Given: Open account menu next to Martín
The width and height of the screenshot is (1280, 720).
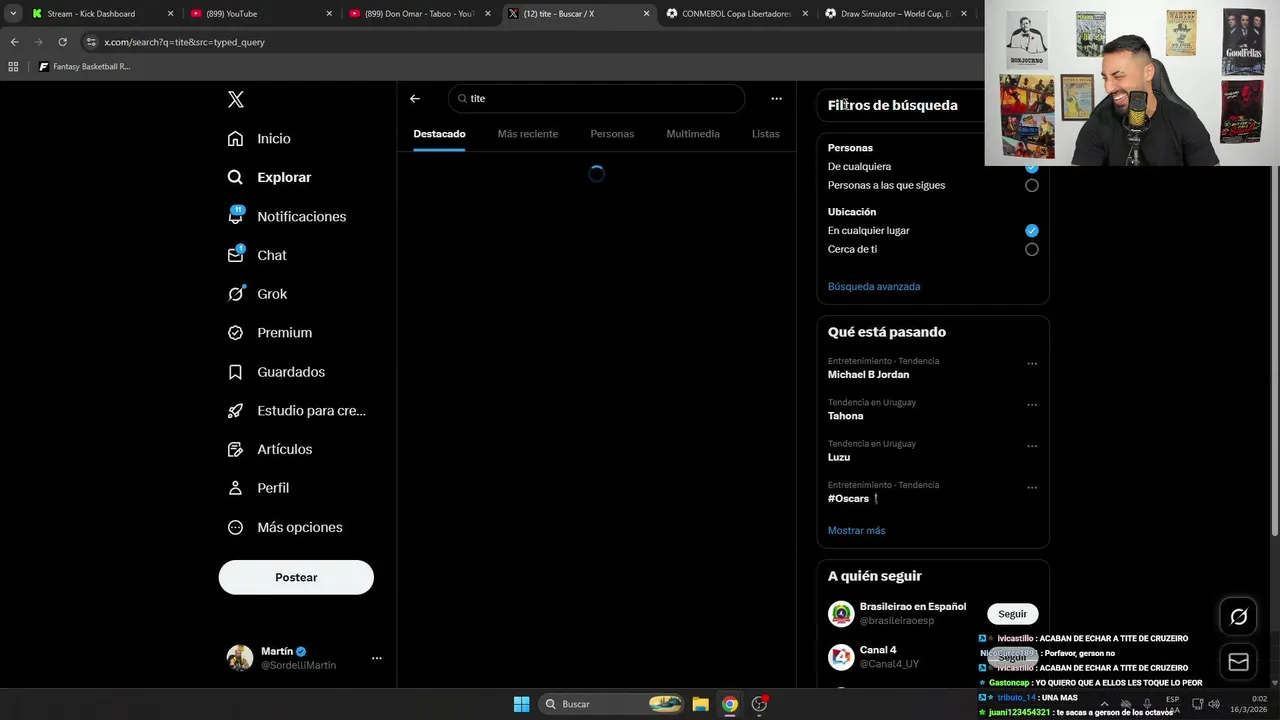Looking at the screenshot, I should (377, 658).
